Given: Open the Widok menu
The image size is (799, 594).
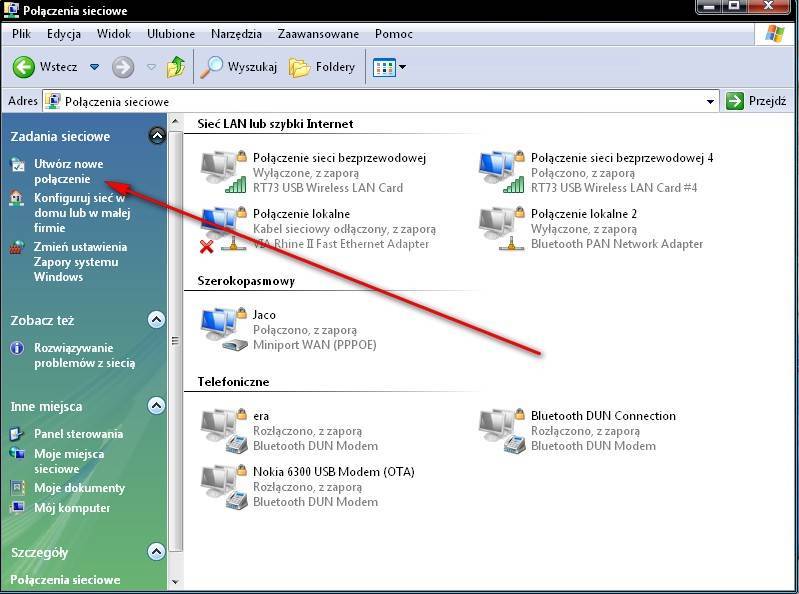Looking at the screenshot, I should point(114,34).
